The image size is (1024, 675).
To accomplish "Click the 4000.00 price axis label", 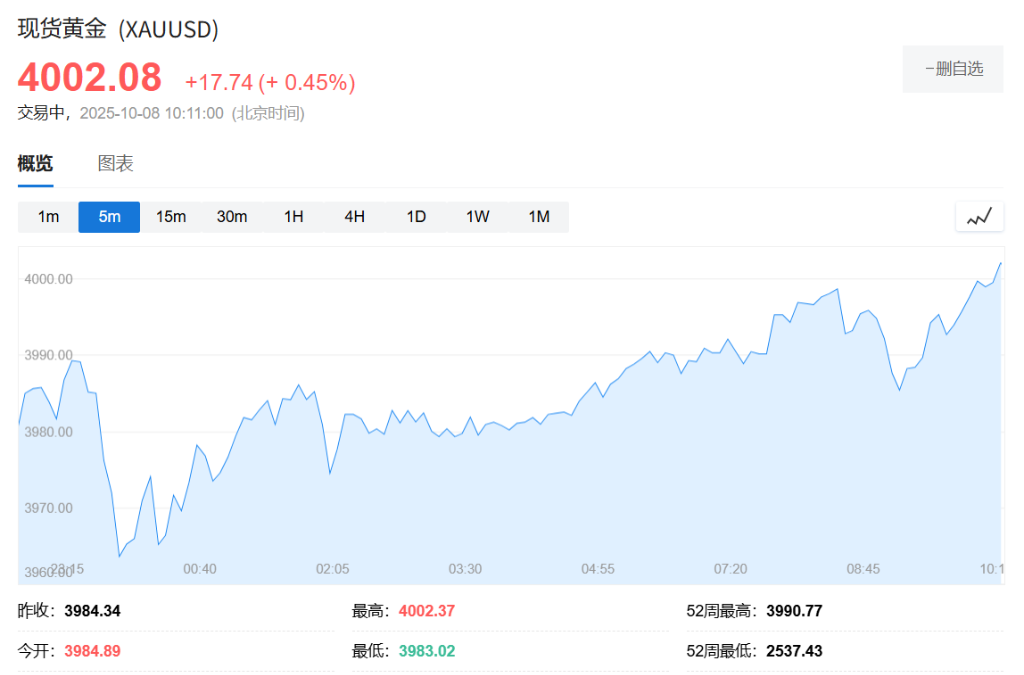I will coord(48,279).
